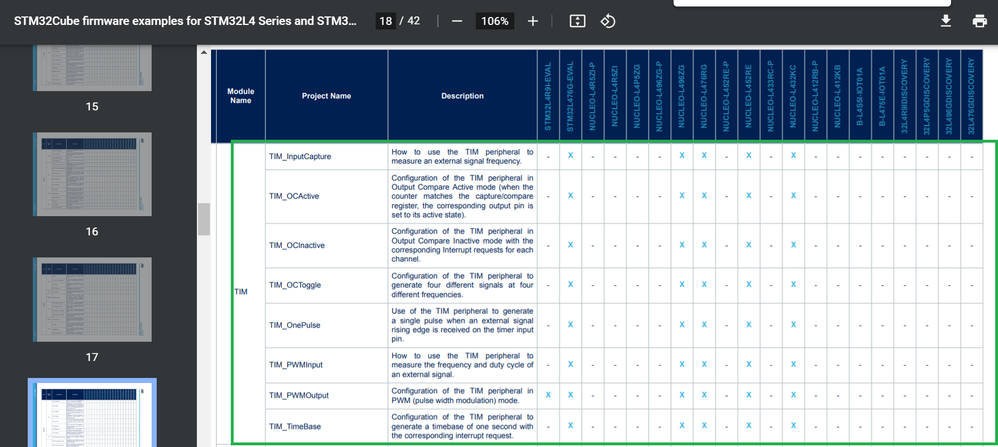Rotate the document counterclockwise

coord(608,21)
